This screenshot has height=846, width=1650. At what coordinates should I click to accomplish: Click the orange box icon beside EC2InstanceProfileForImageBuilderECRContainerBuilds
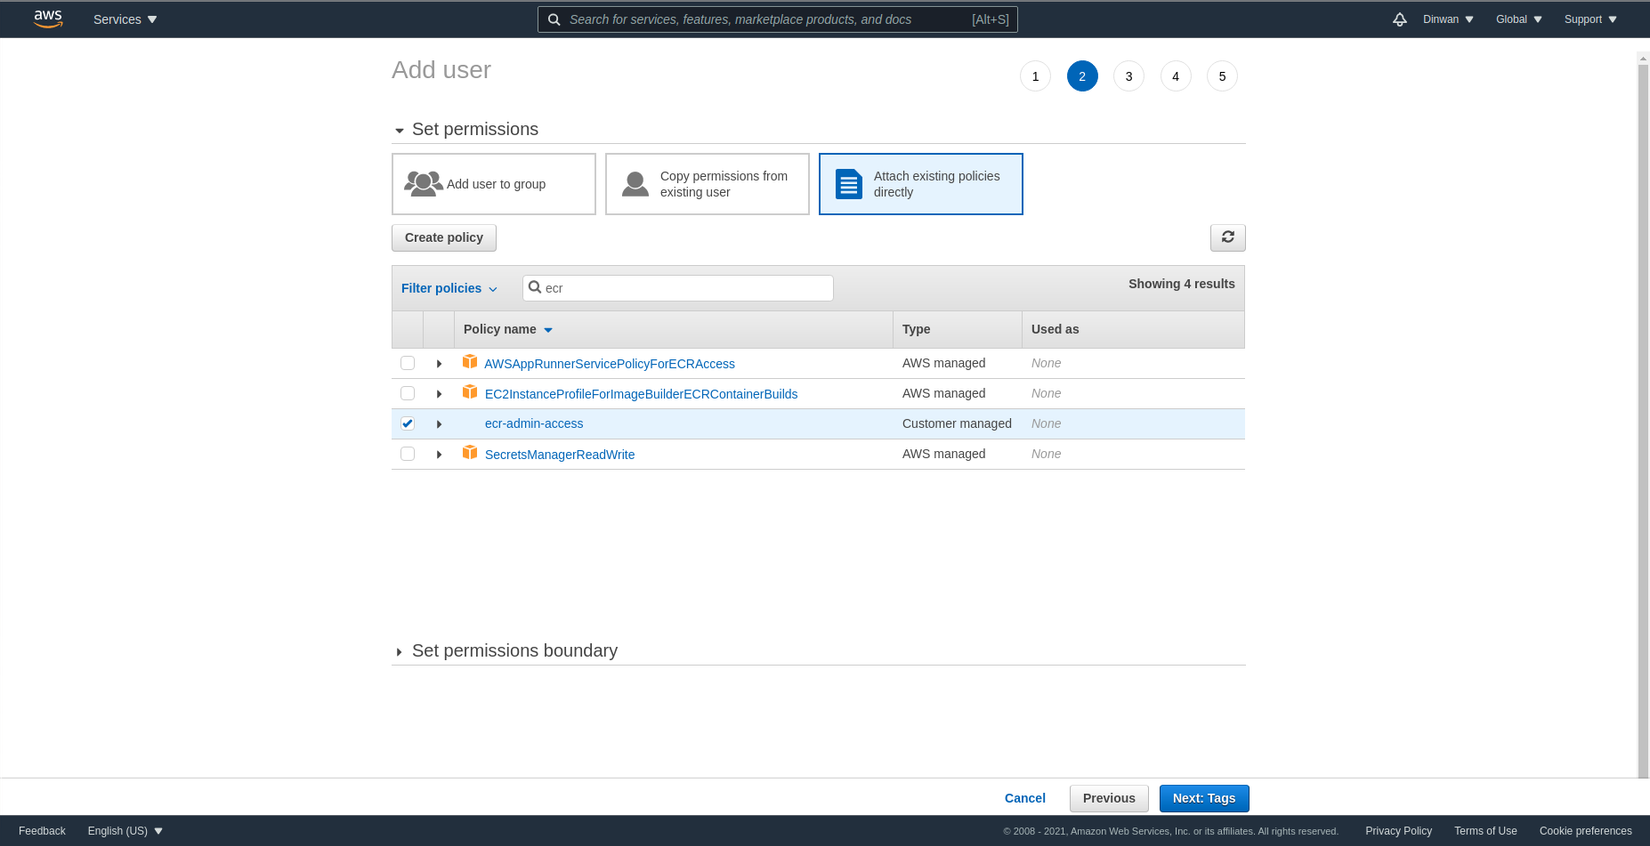469,392
